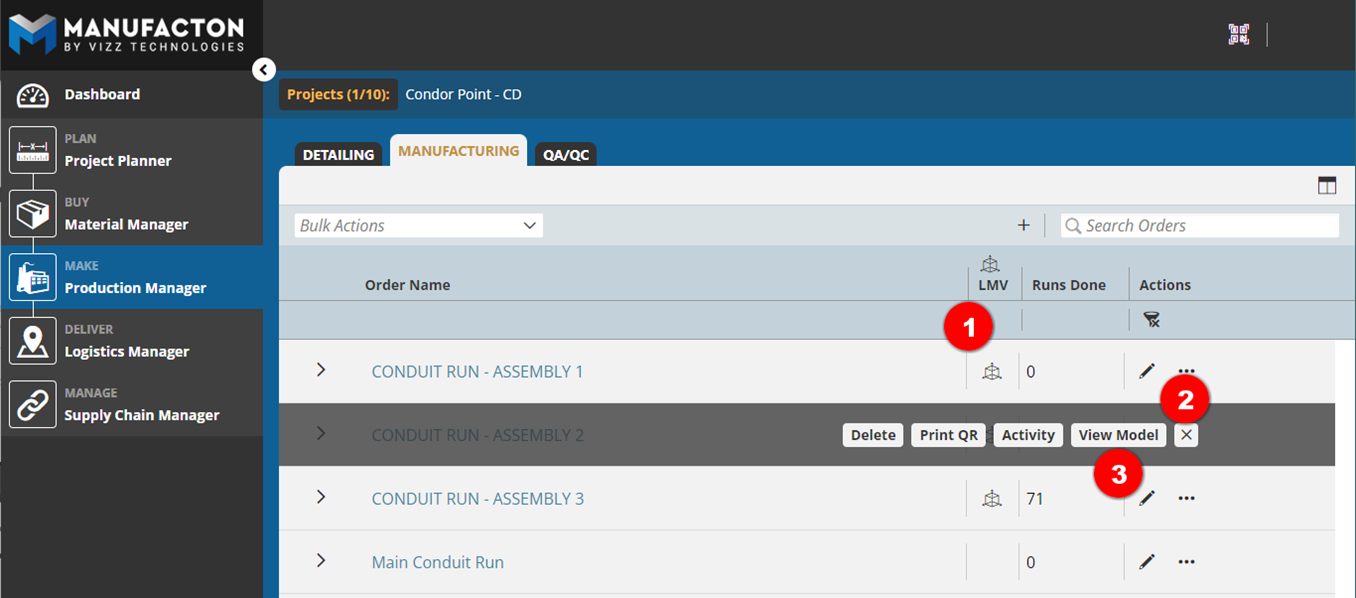Click the ellipsis menu for CONDUIT RUN - ASSEMBLY 1

1186,370
